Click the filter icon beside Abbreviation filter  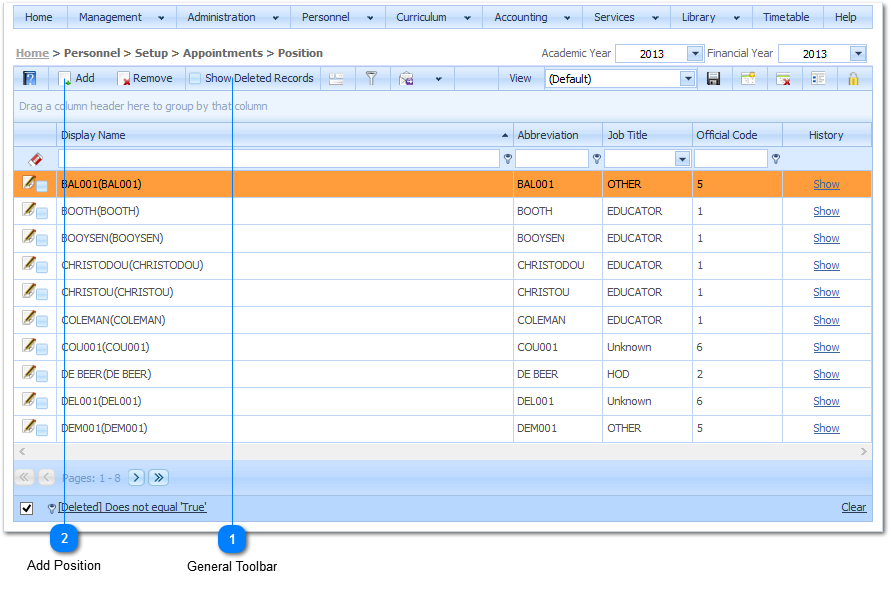tap(596, 159)
